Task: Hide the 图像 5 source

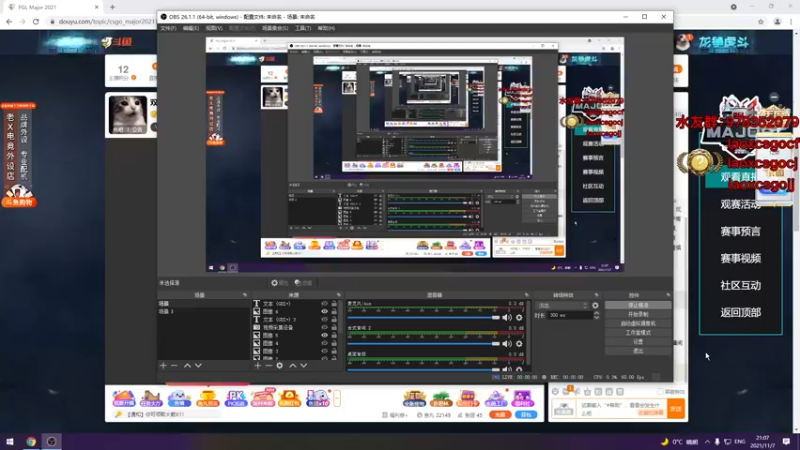Action: tap(324, 335)
